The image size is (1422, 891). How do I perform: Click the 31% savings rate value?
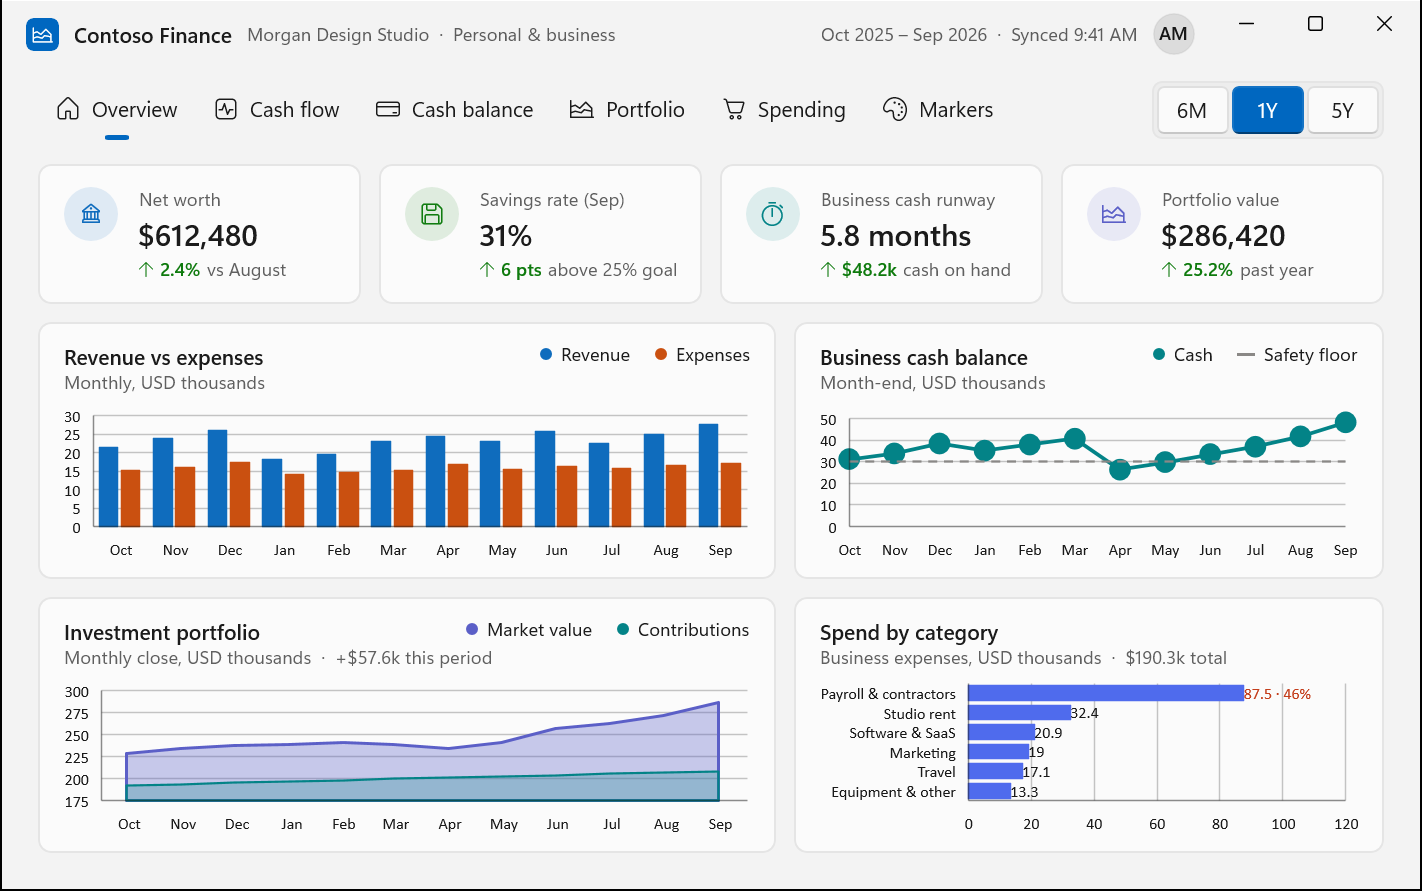point(506,236)
